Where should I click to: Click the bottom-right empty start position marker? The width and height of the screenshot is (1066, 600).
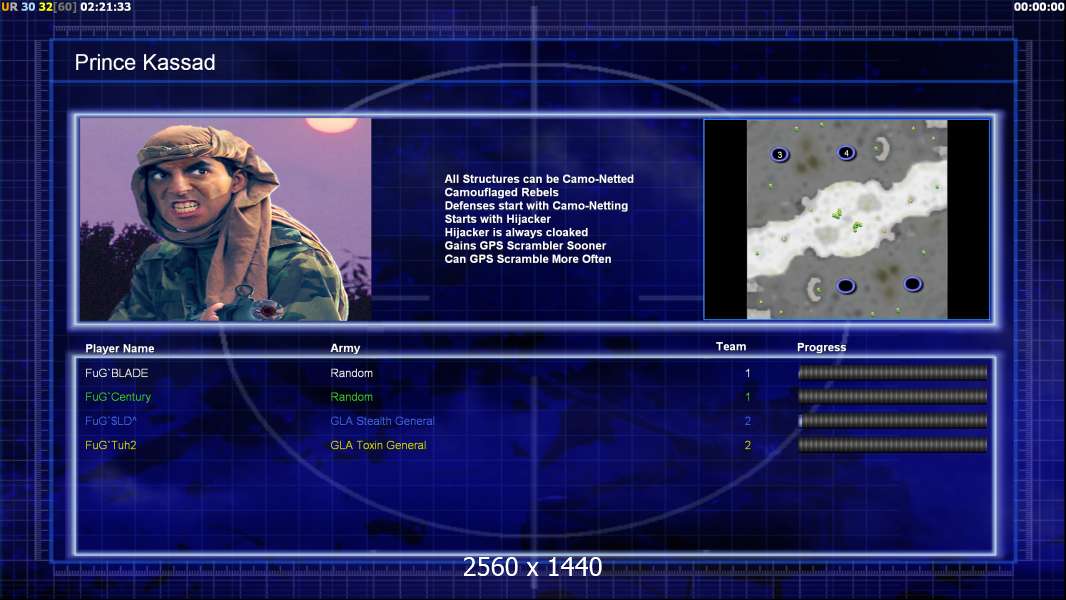(912, 284)
